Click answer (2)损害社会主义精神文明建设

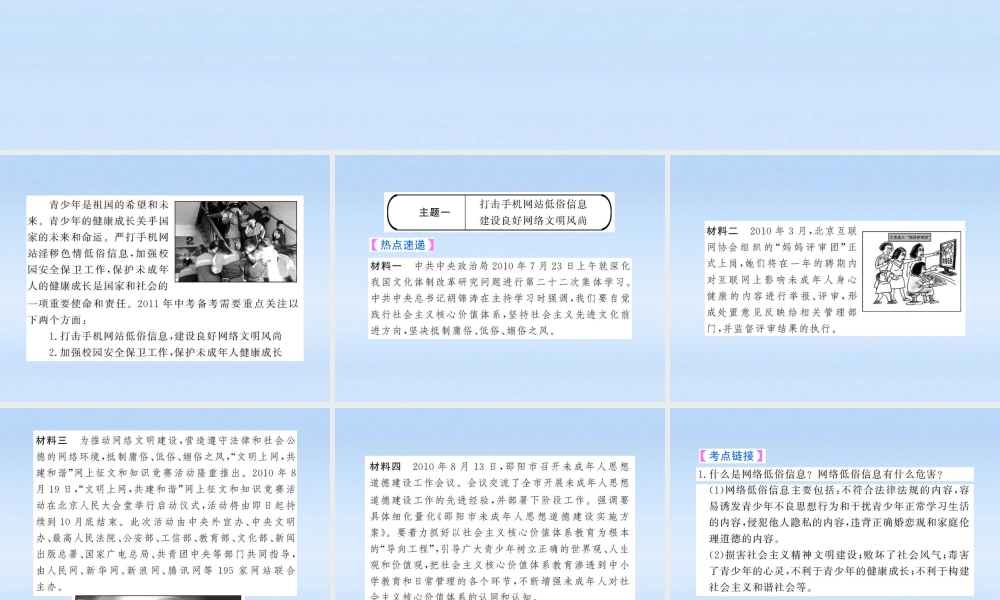(839, 571)
